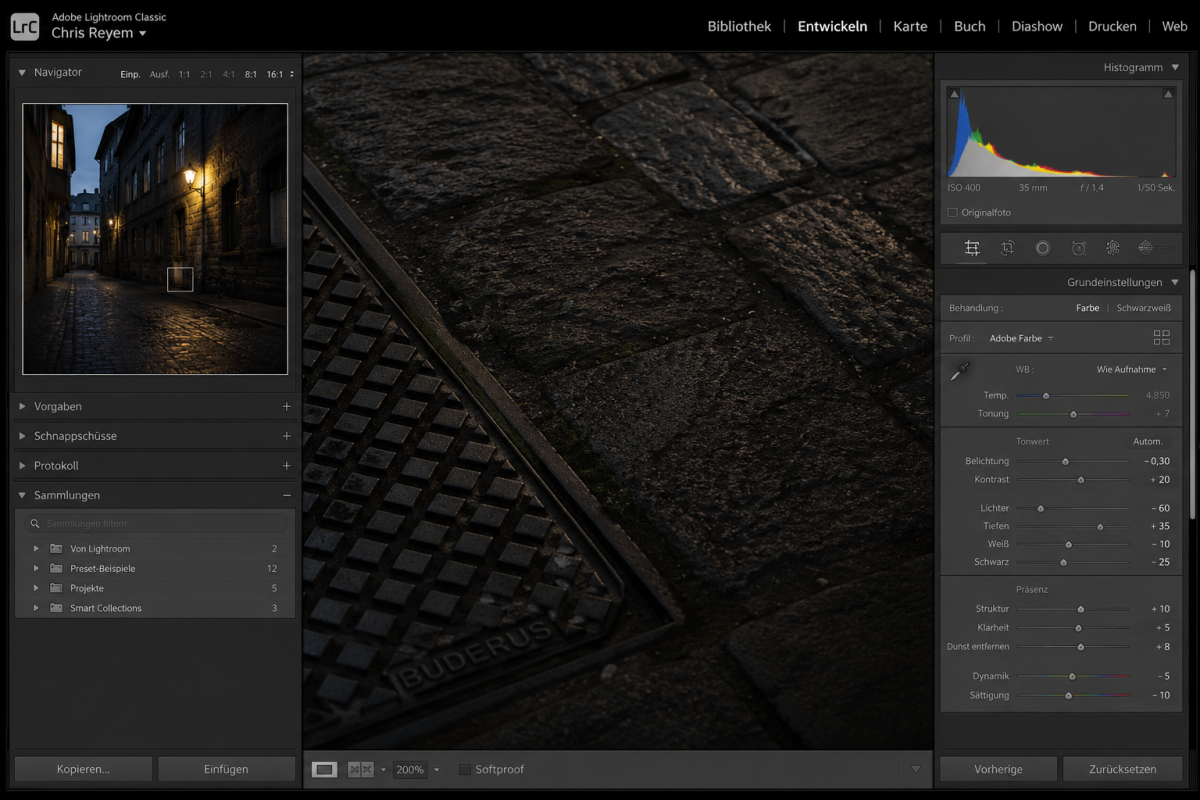
Task: Click the folder icon of Smart Collections
Action: (56, 608)
